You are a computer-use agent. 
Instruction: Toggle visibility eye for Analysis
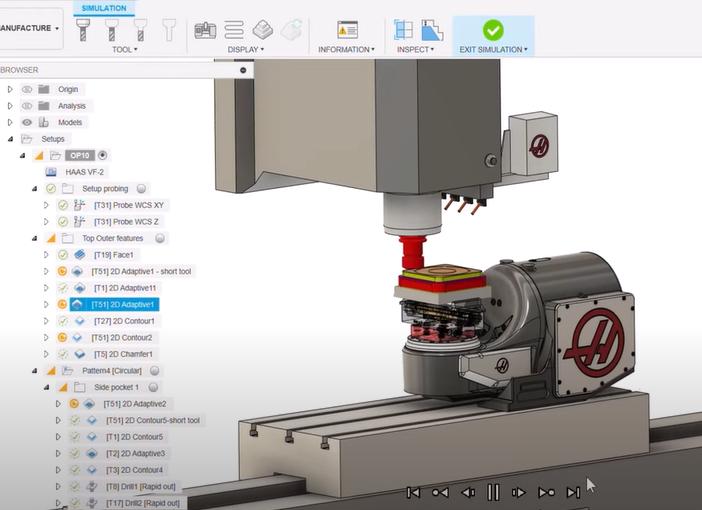point(27,106)
